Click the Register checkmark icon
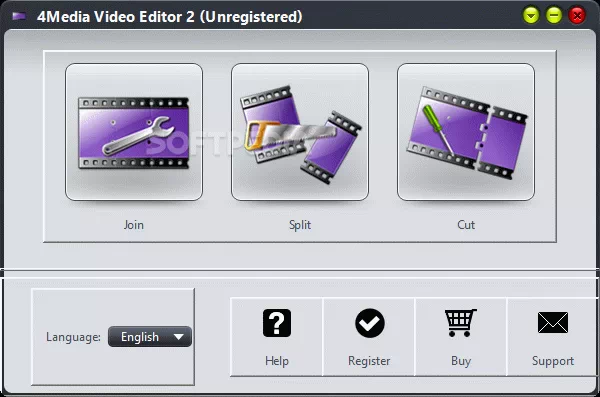The image size is (600, 397). (369, 323)
